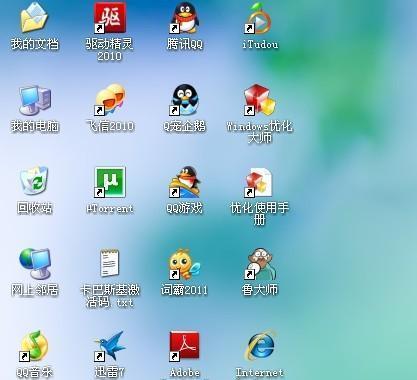Launch 词霸2011 shortcut icon

184,264
